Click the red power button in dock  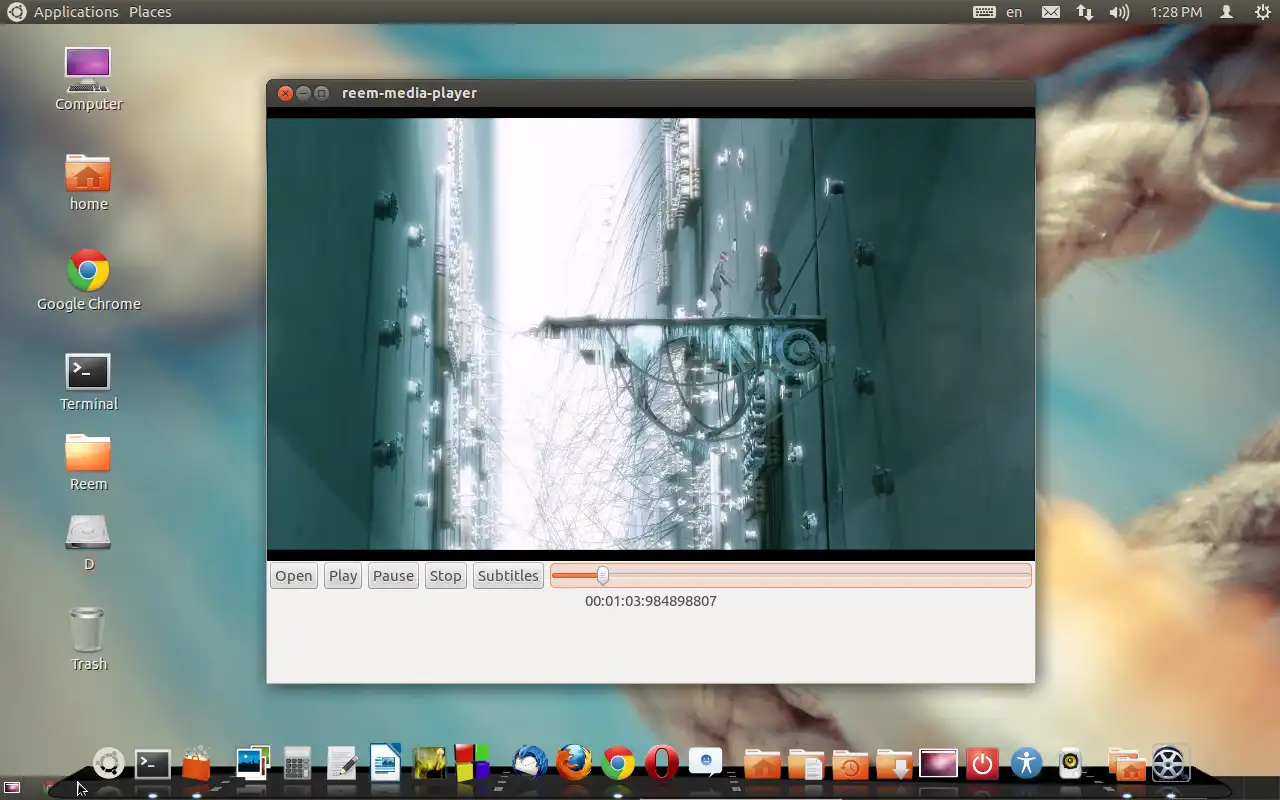[983, 764]
